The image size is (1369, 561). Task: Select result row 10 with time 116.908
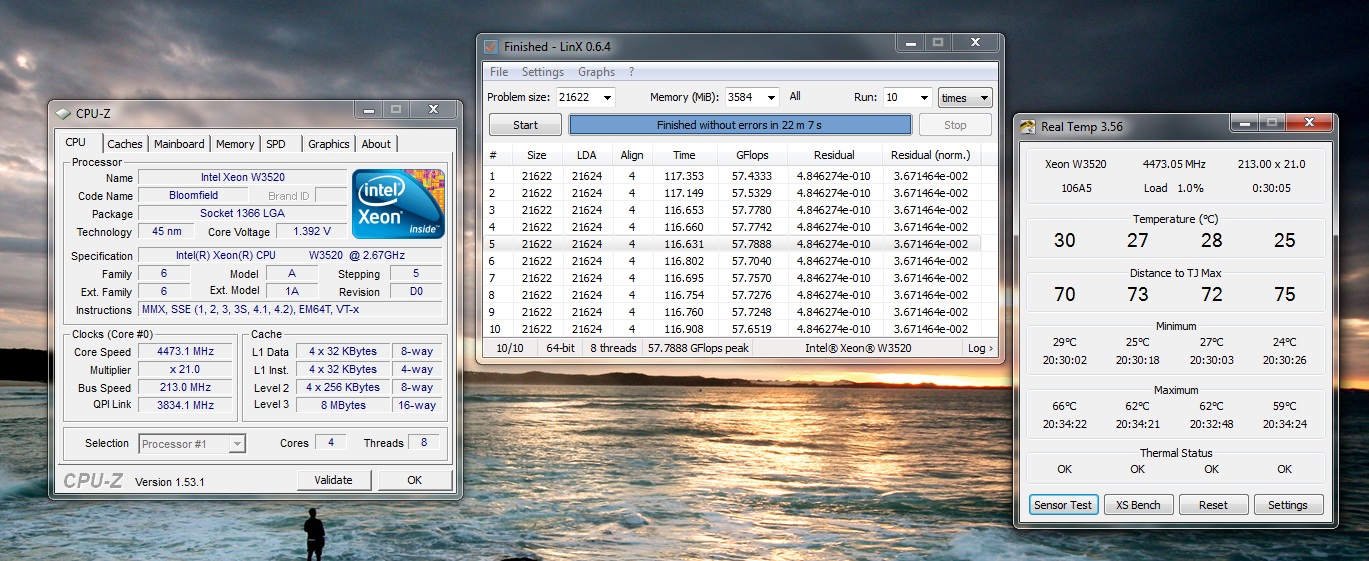(x=732, y=329)
